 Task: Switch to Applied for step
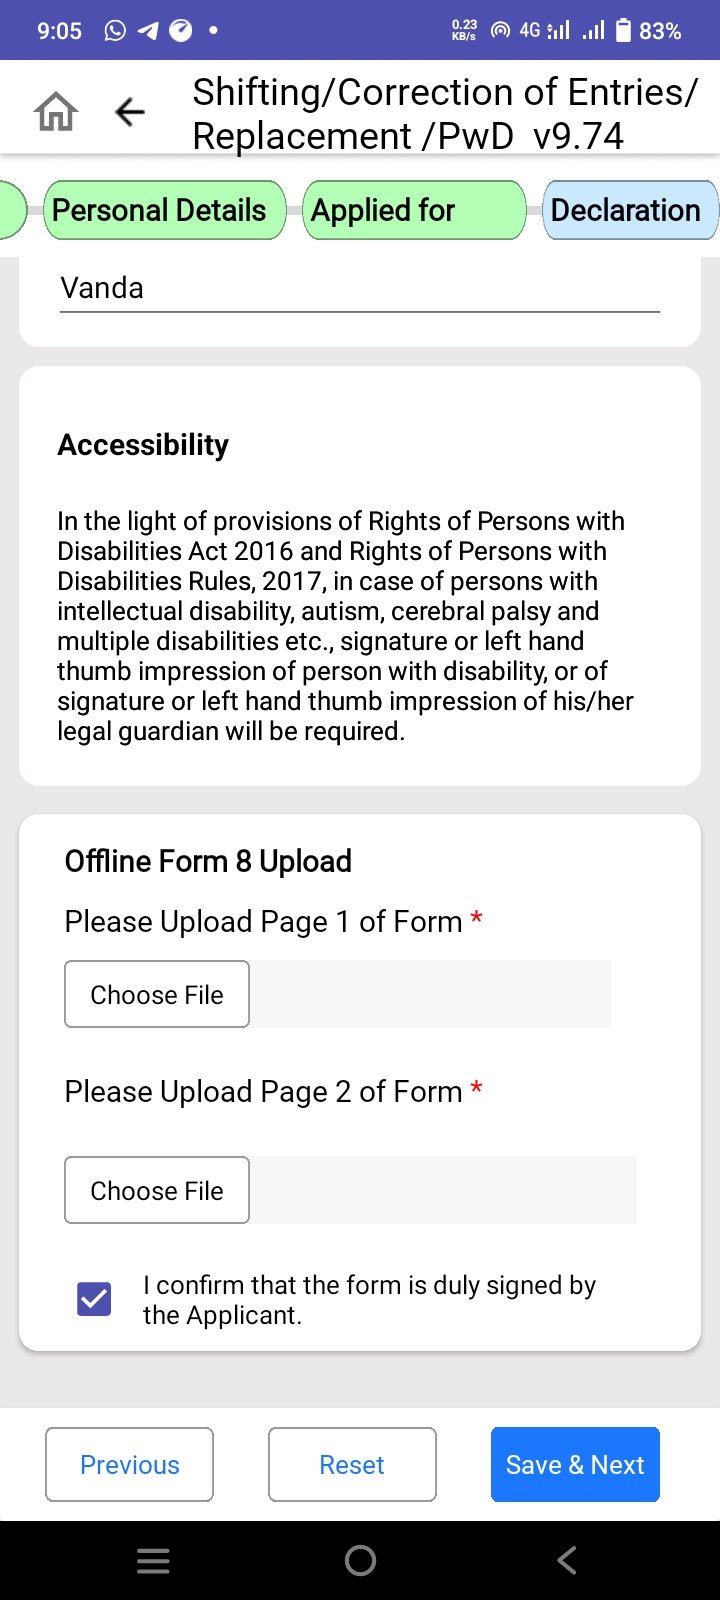click(414, 210)
